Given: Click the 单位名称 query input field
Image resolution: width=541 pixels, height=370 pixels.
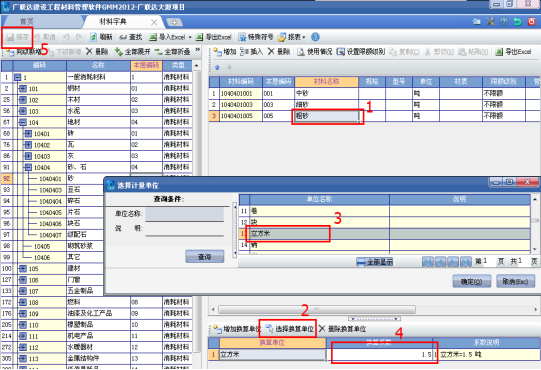Looking at the screenshot, I should click(185, 214).
